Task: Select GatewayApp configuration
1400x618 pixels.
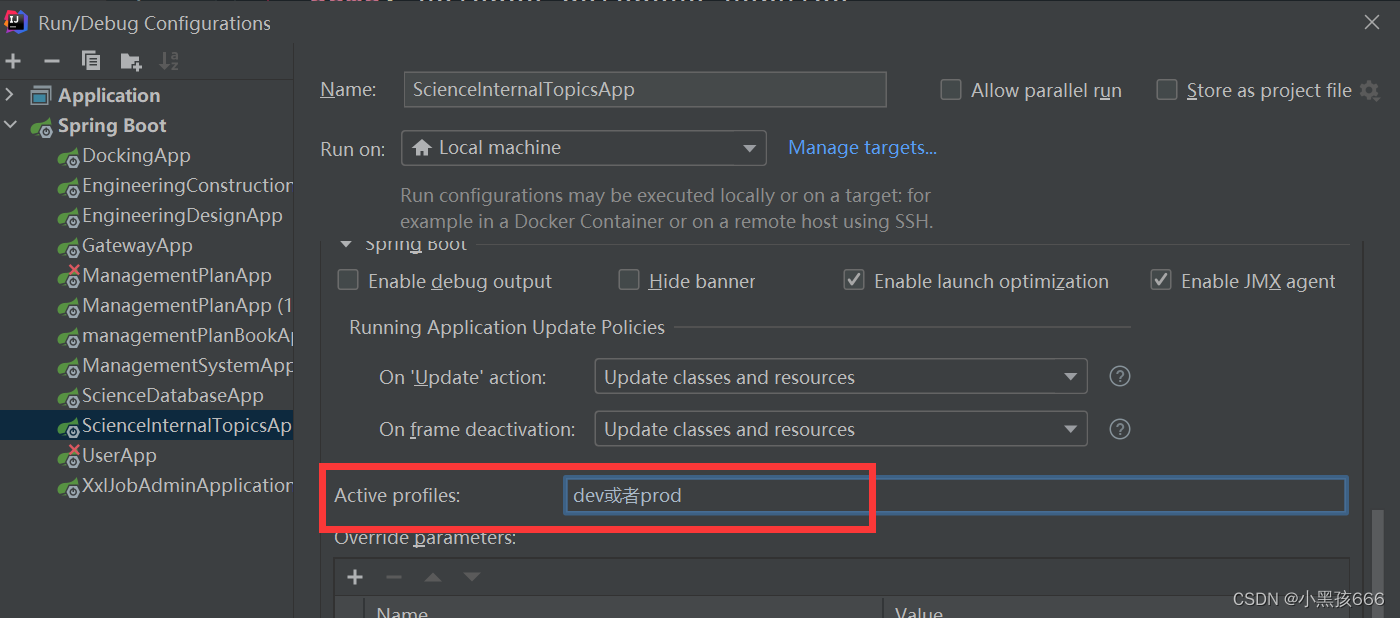Action: (137, 245)
